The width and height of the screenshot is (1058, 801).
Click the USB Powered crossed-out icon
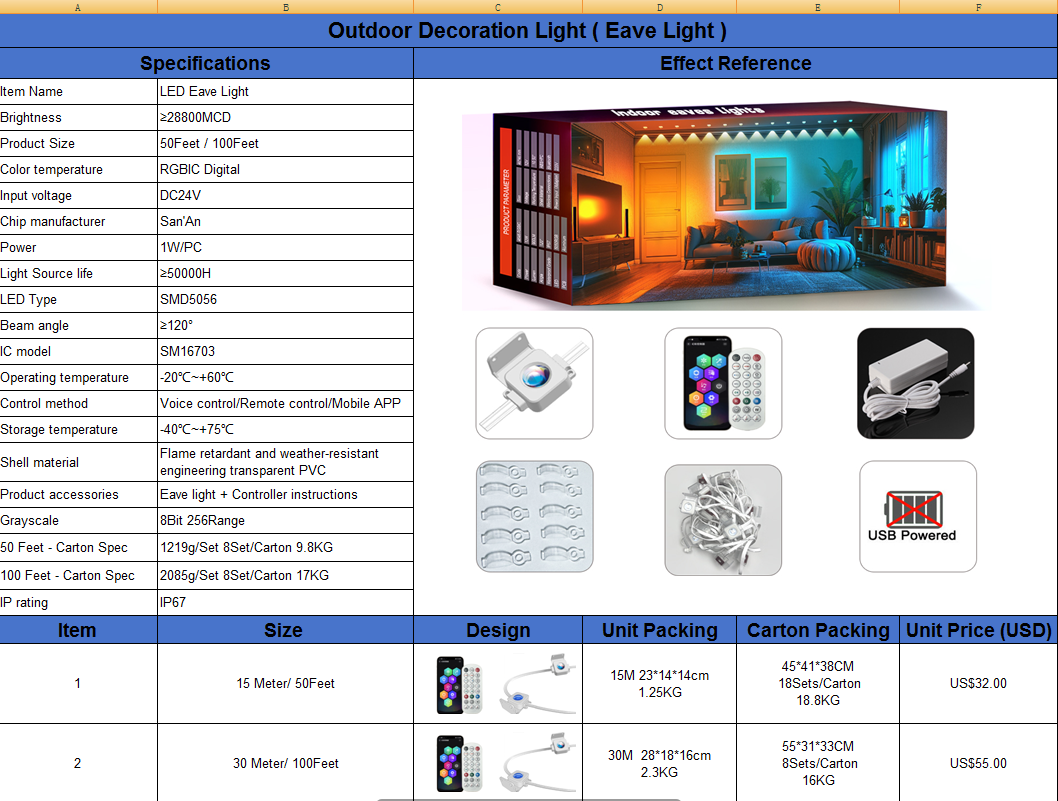917,516
